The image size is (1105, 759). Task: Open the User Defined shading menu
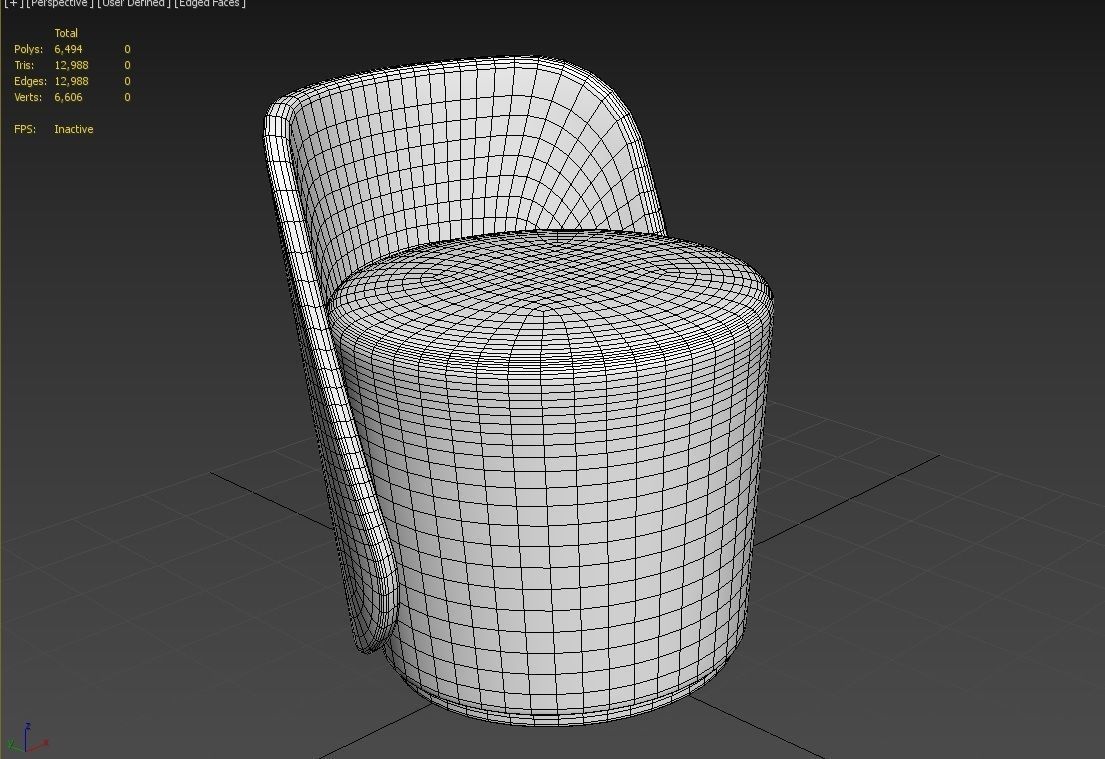134,4
